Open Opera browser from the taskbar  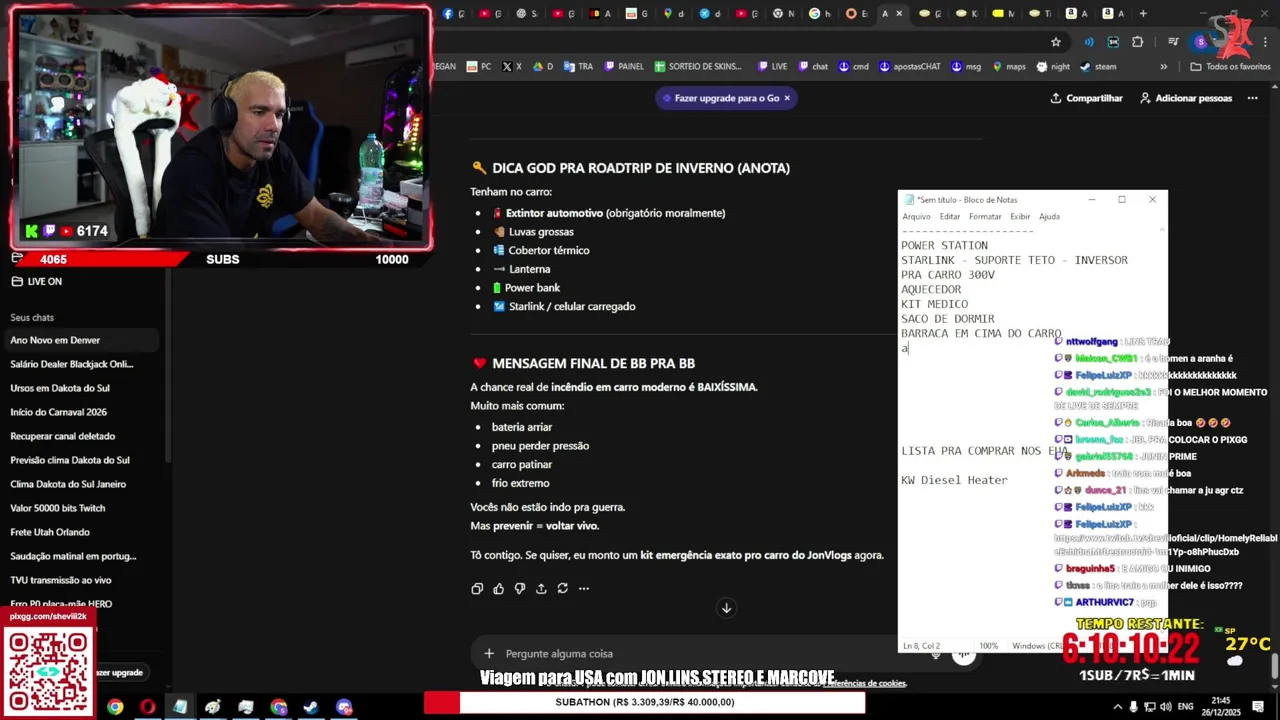tap(148, 707)
